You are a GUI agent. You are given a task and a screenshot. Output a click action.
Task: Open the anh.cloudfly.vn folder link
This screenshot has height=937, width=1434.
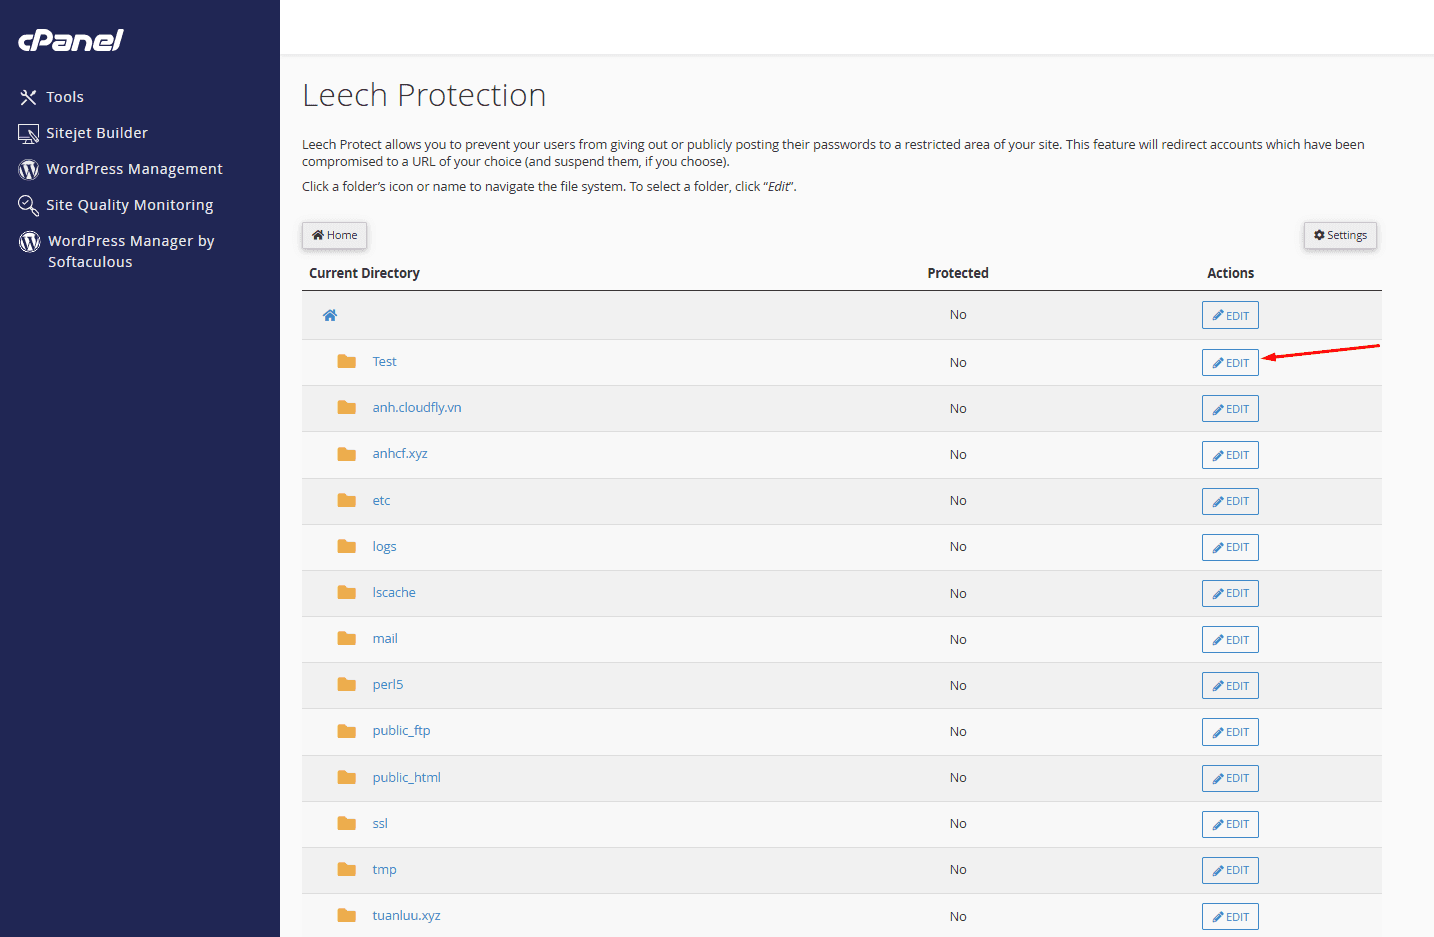[x=416, y=408]
